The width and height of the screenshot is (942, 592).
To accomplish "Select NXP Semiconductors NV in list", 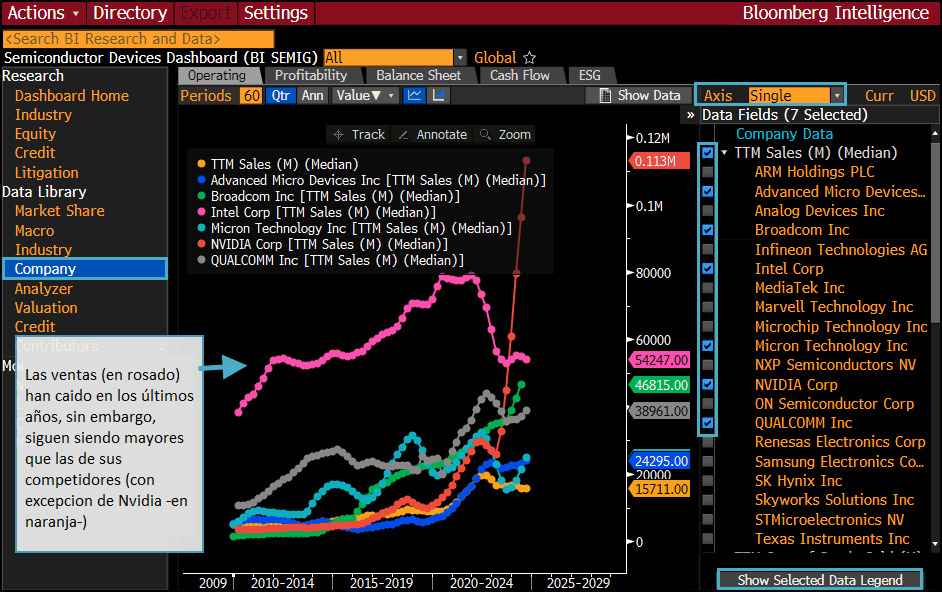I will tap(835, 365).
